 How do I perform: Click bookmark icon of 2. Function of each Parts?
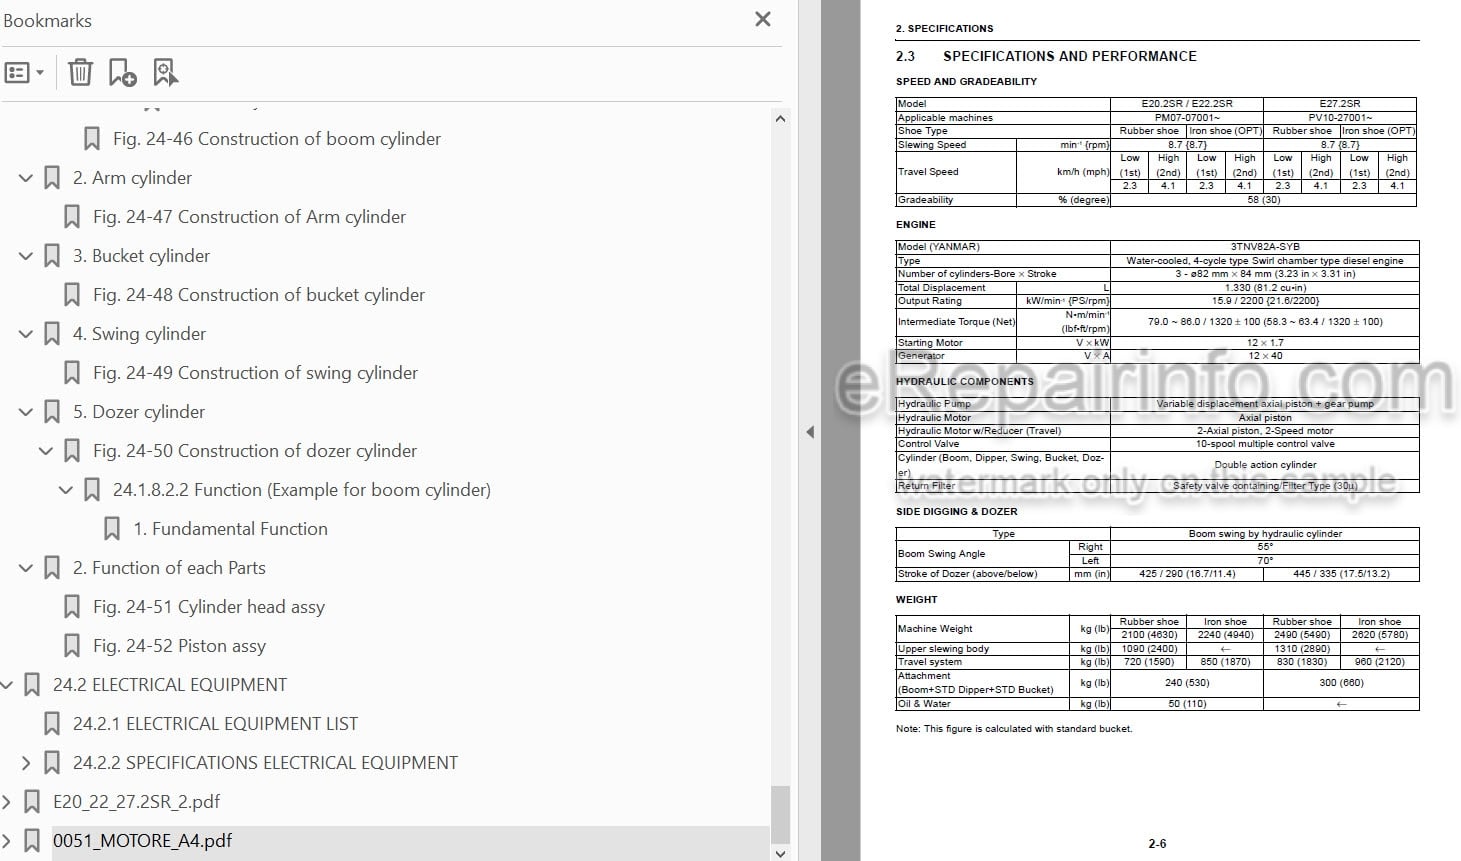52,567
